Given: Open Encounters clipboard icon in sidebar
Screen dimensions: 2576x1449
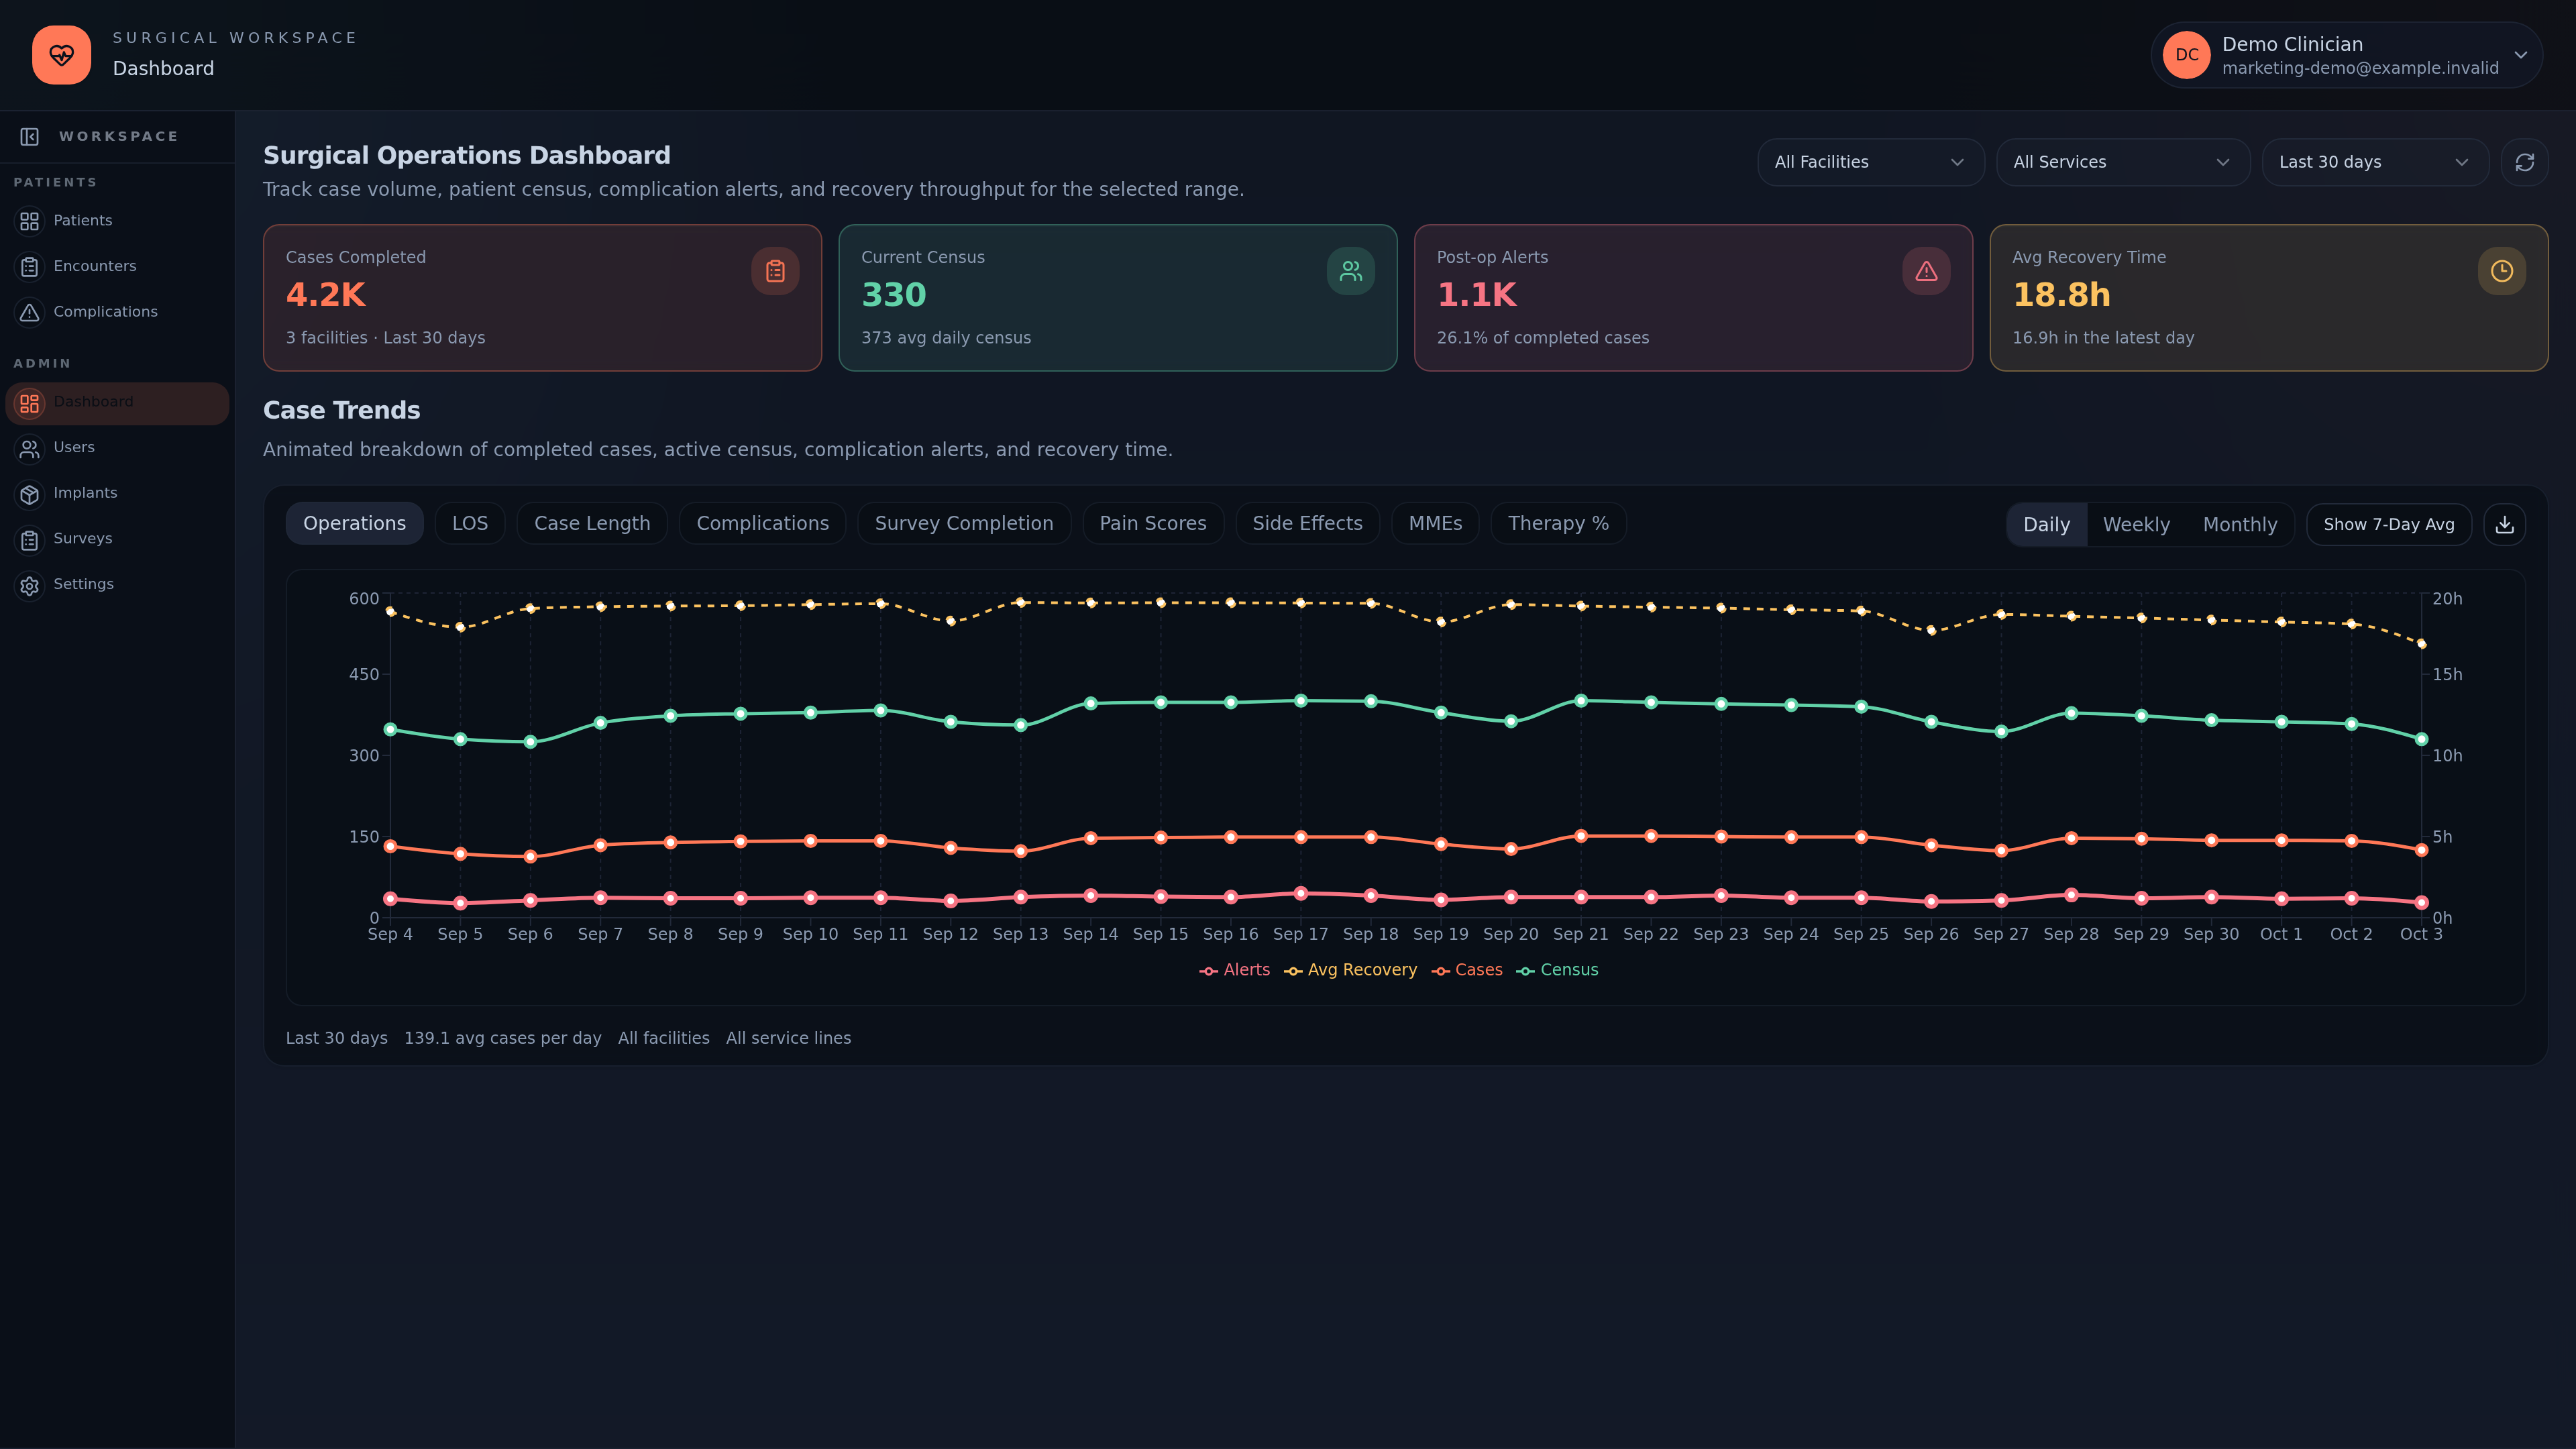Looking at the screenshot, I should (30, 267).
